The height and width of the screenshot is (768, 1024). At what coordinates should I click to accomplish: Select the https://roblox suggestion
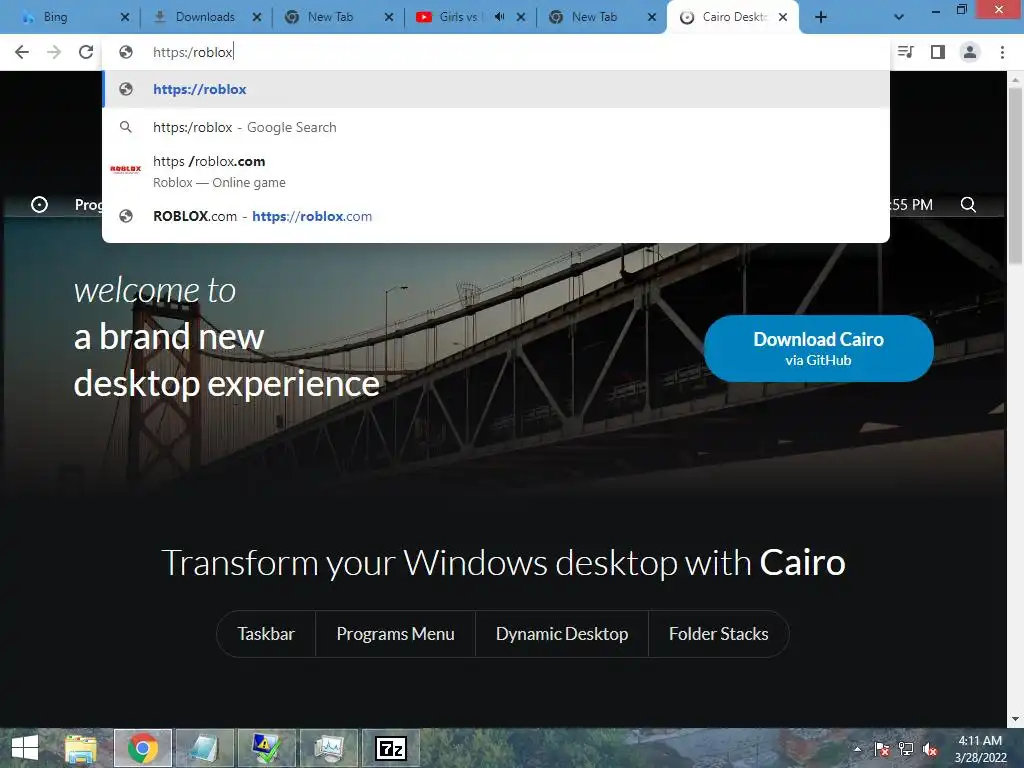click(x=496, y=89)
